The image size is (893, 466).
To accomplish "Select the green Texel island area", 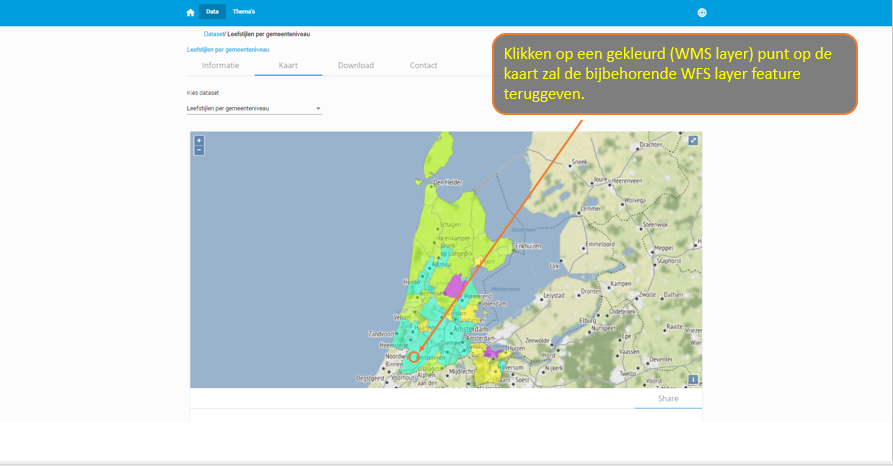I will pyautogui.click(x=439, y=154).
